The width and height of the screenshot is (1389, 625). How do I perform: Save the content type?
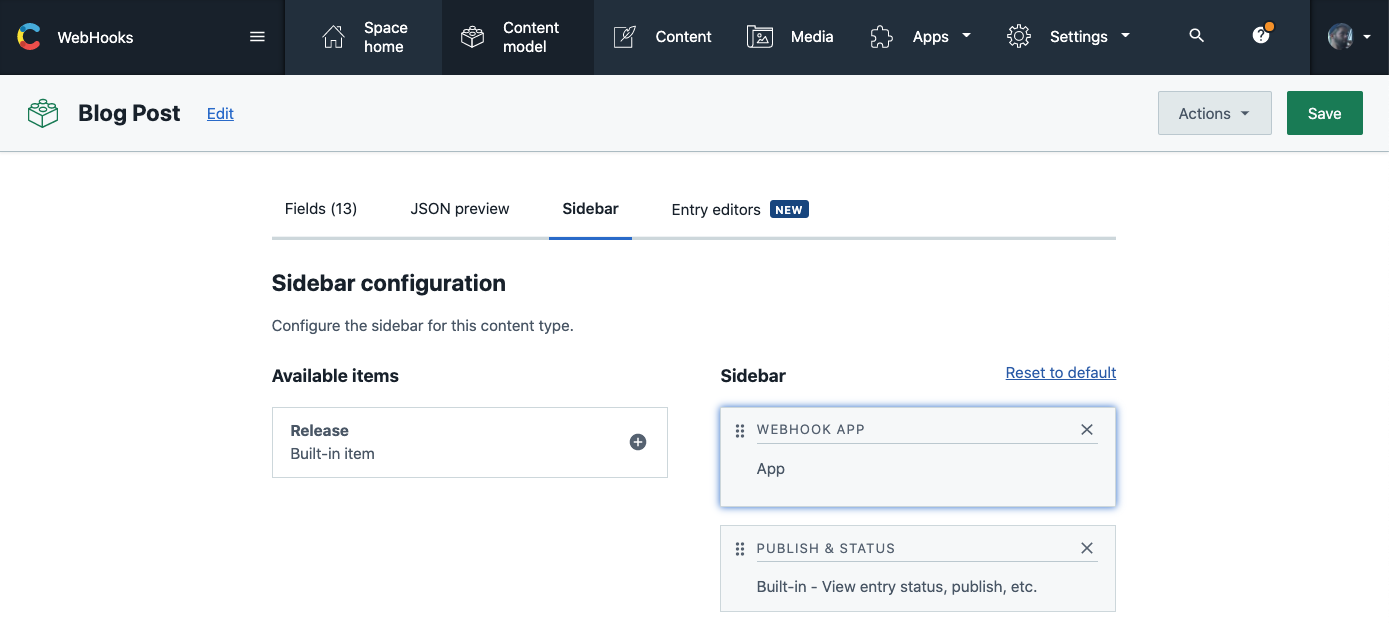[x=1325, y=113]
